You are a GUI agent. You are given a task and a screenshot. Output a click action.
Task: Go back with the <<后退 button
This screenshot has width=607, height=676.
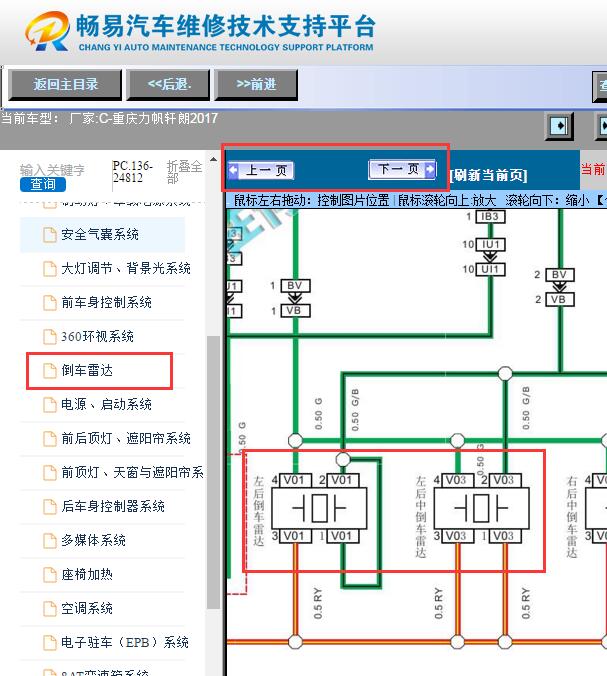click(169, 84)
